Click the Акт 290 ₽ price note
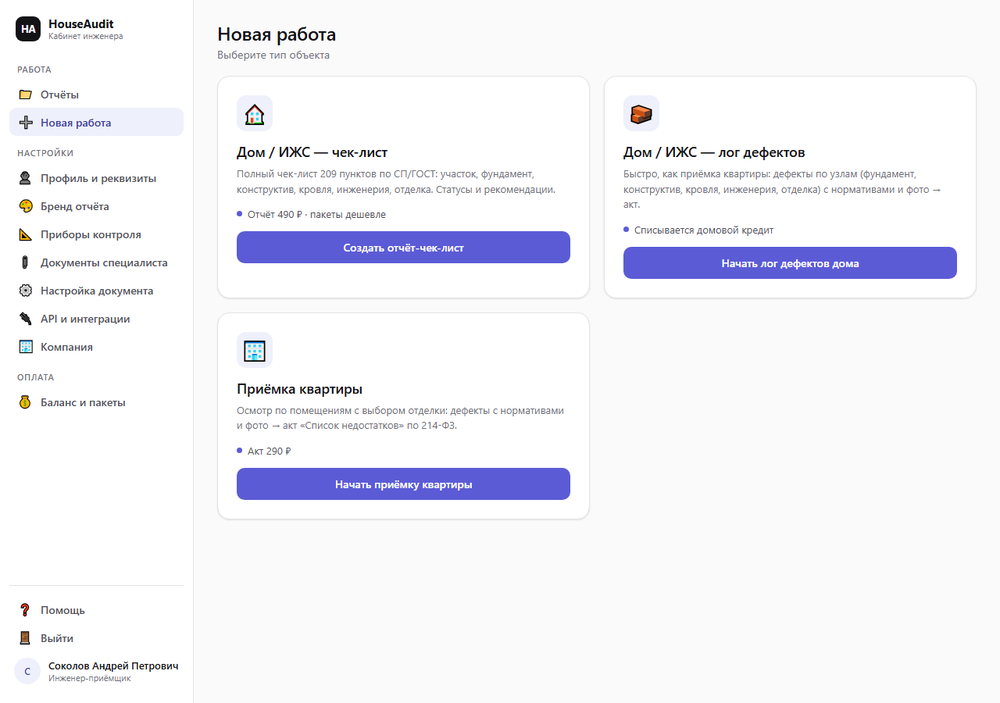The height and width of the screenshot is (703, 1000). (269, 451)
